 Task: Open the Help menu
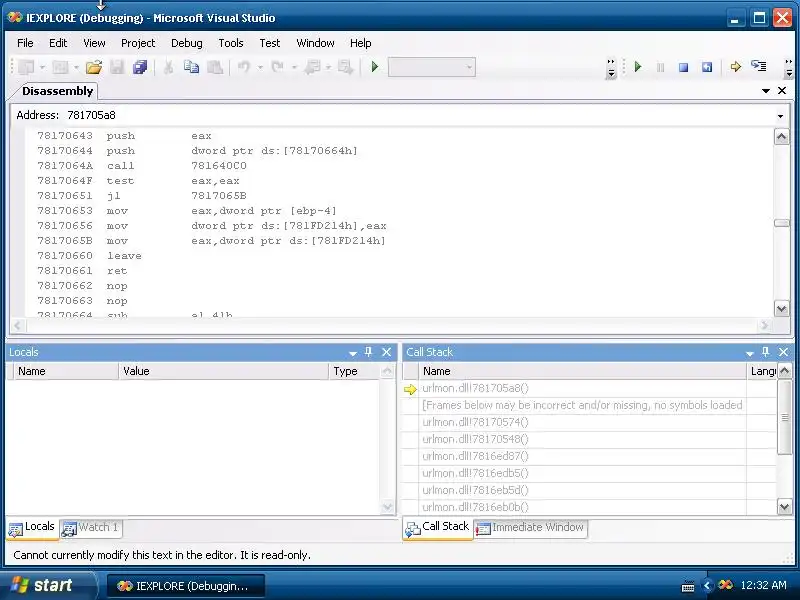tap(361, 43)
